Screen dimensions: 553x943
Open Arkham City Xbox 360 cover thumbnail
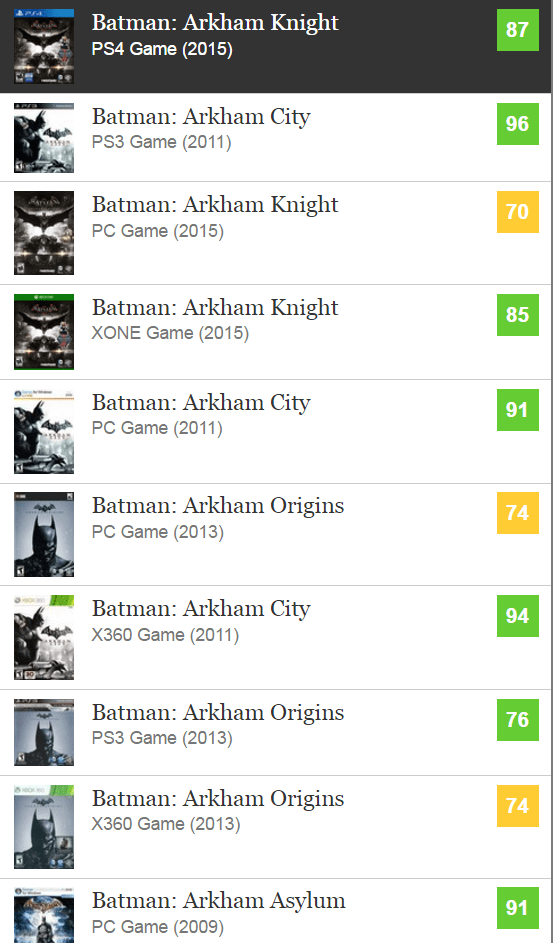(x=44, y=637)
